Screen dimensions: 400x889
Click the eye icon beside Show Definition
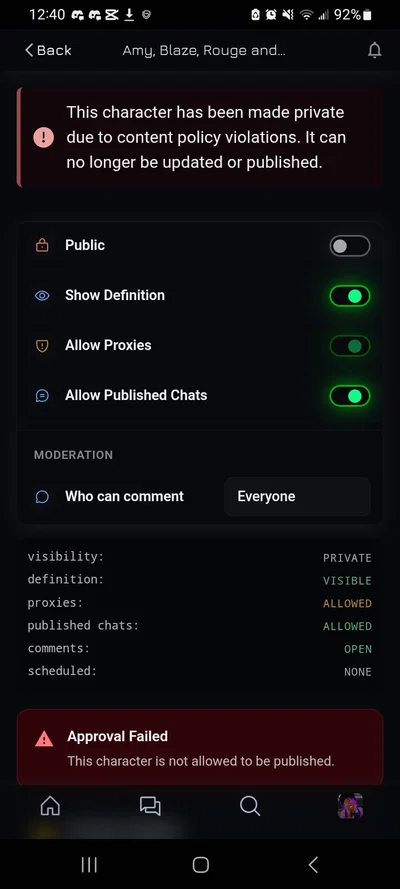[x=42, y=295]
